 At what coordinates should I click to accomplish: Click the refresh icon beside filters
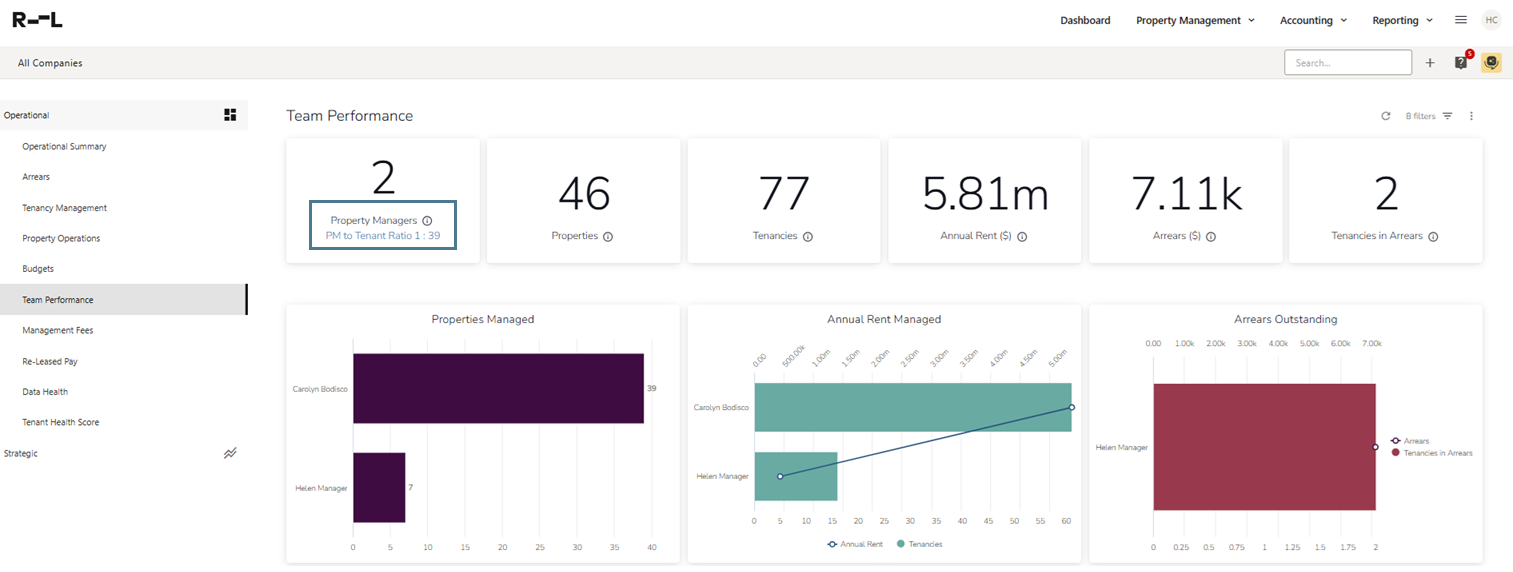(x=1385, y=116)
